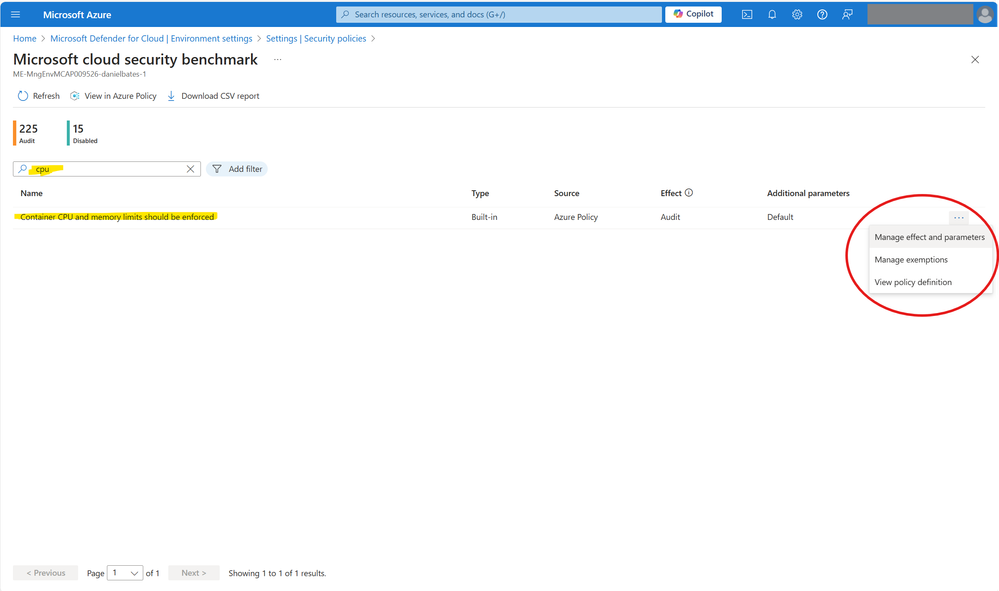Image resolution: width=999 pixels, height=591 pixels.
Task: Click the Audit effect cell
Action: coord(670,217)
